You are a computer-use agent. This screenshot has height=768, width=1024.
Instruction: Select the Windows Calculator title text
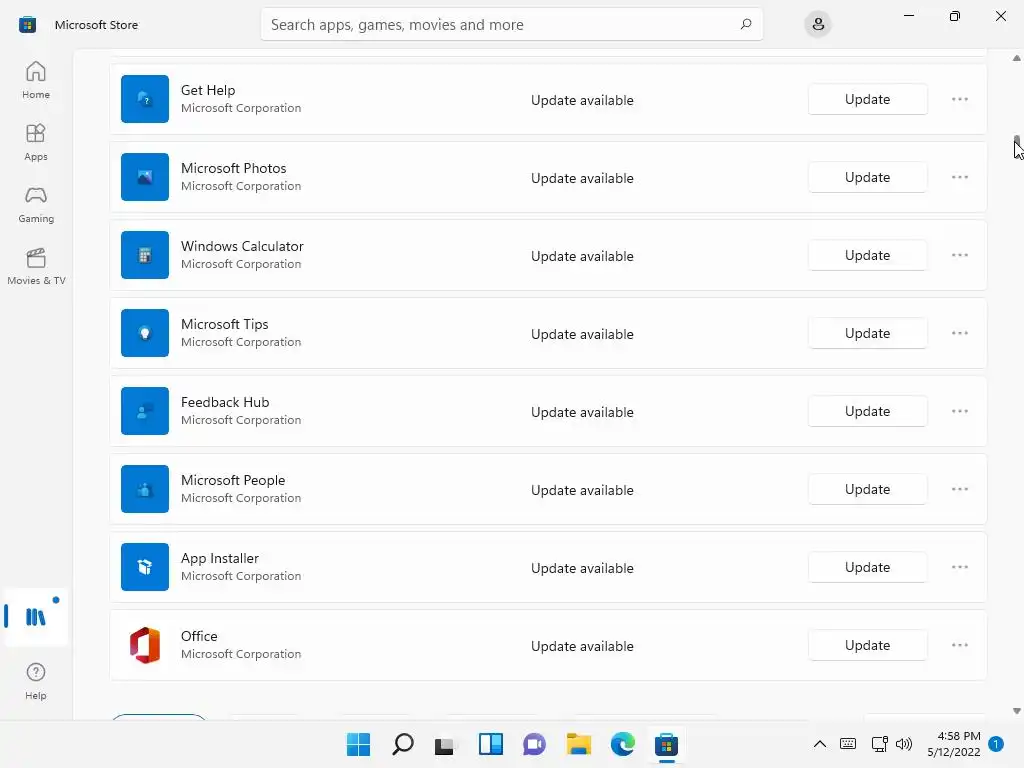242,246
